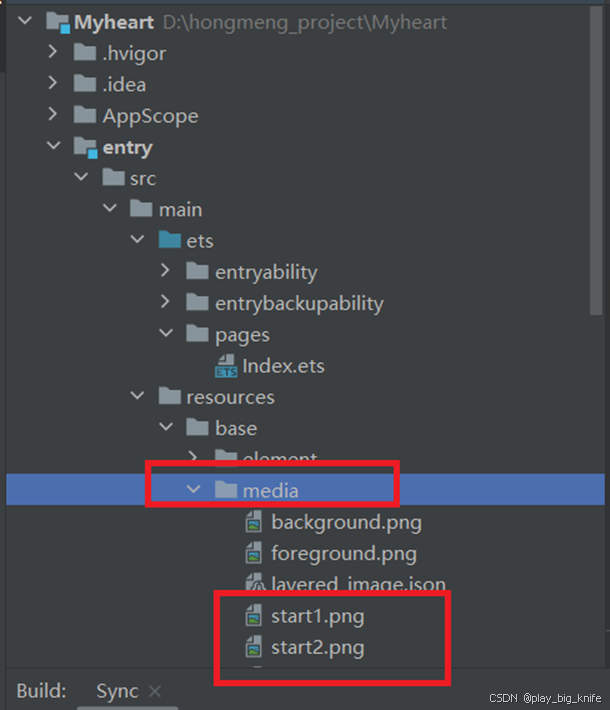This screenshot has height=710, width=610.
Task: Close the Sync tab
Action: coord(155,691)
